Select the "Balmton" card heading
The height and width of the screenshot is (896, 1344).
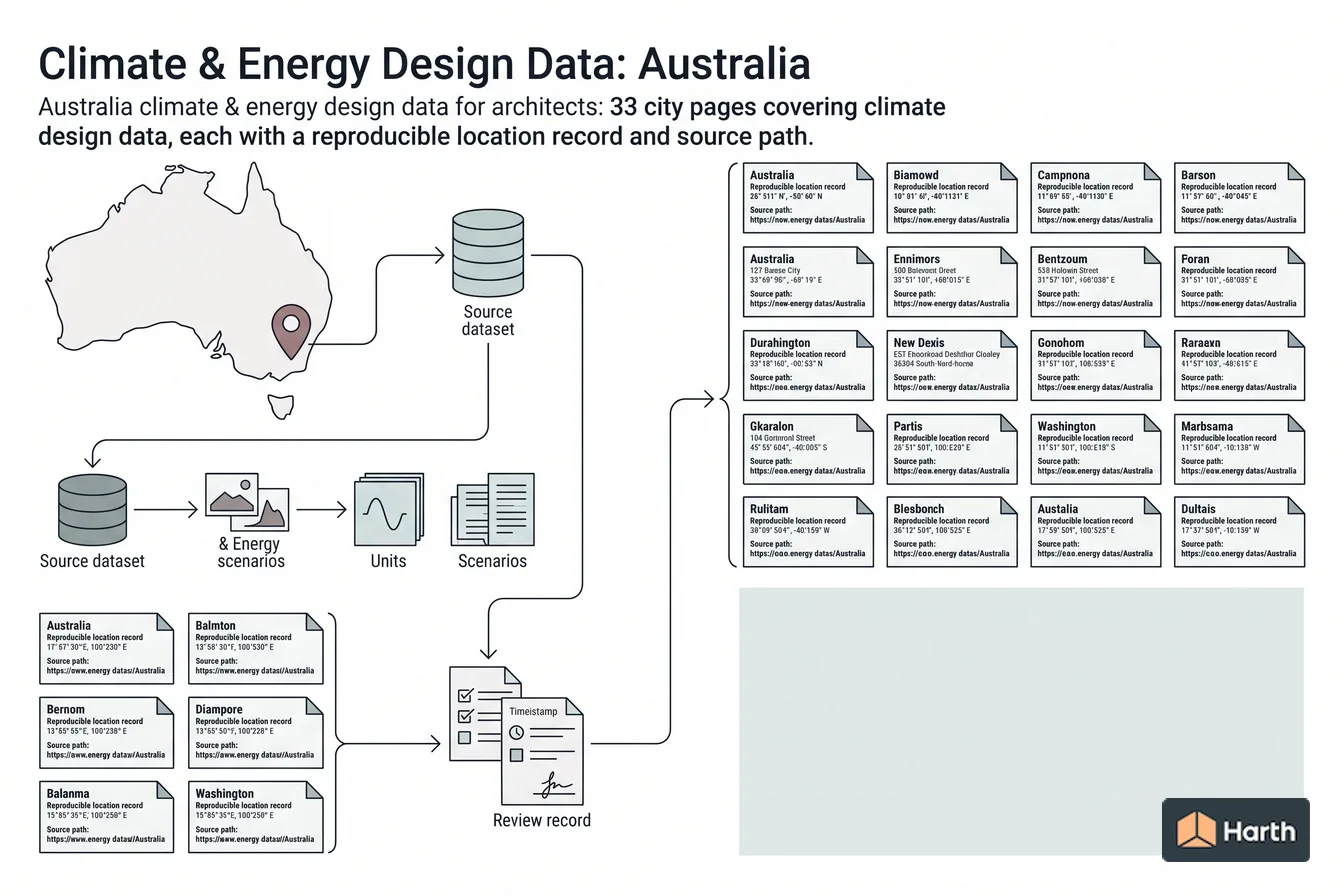point(216,626)
